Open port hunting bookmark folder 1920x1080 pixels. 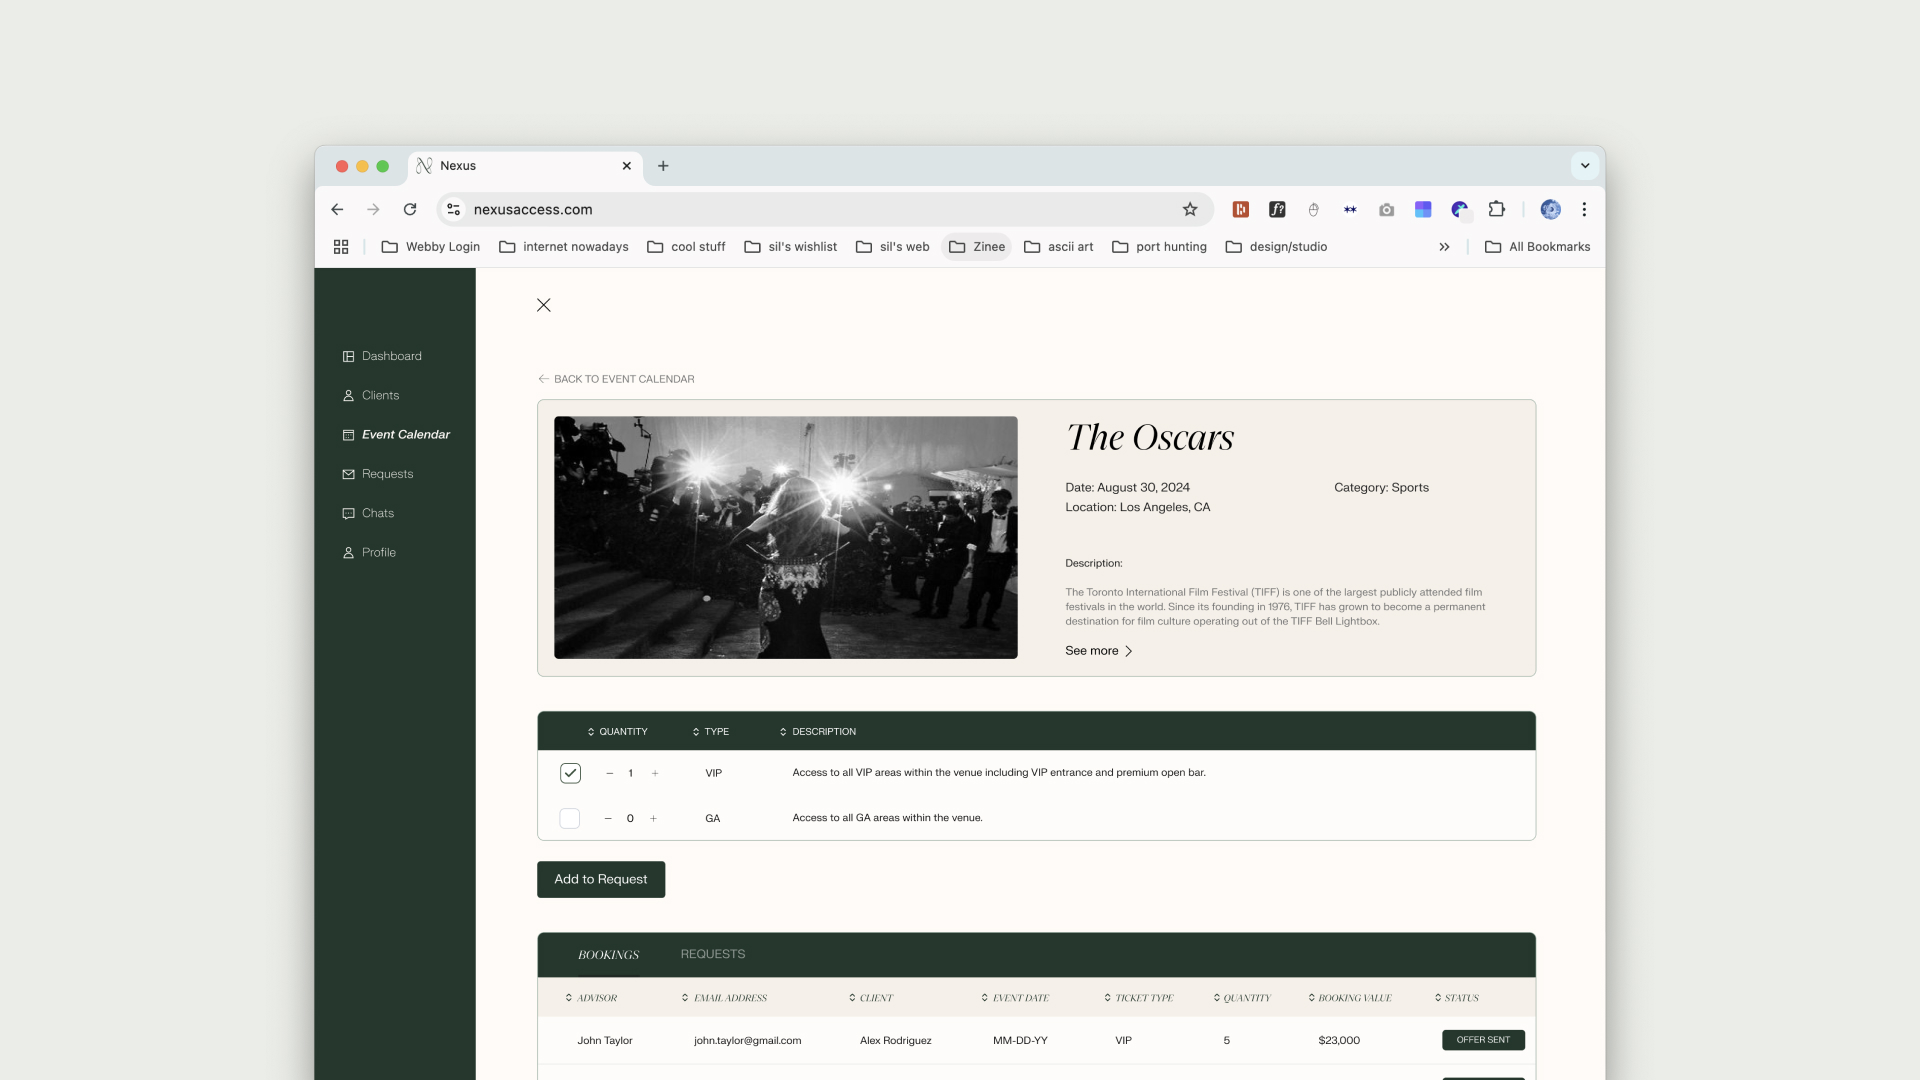pyautogui.click(x=1160, y=247)
